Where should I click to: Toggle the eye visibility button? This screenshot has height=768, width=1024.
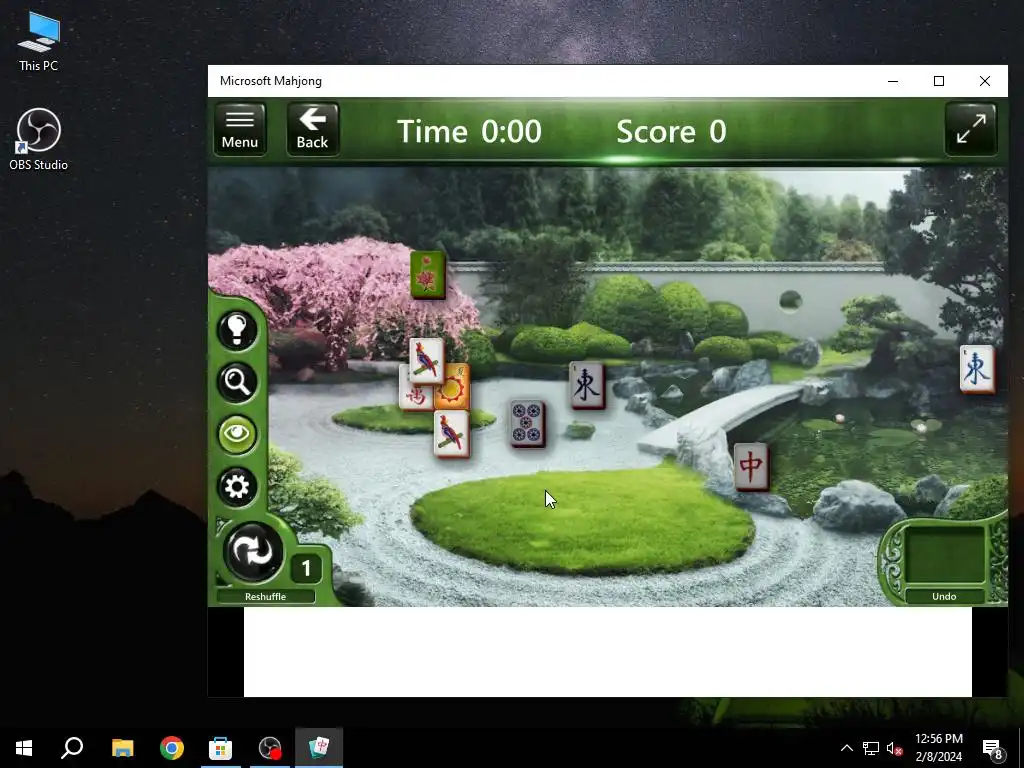click(236, 434)
